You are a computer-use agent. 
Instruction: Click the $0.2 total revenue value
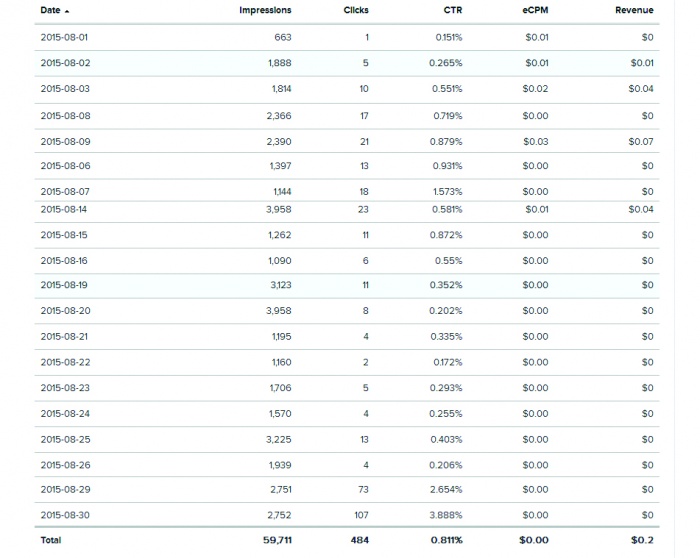643,540
